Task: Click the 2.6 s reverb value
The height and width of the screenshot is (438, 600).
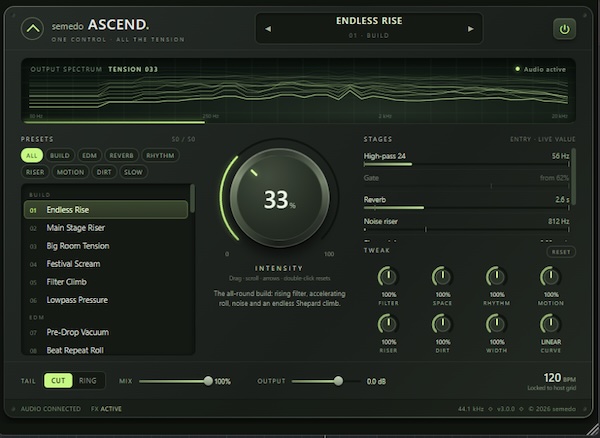Action: click(x=562, y=200)
